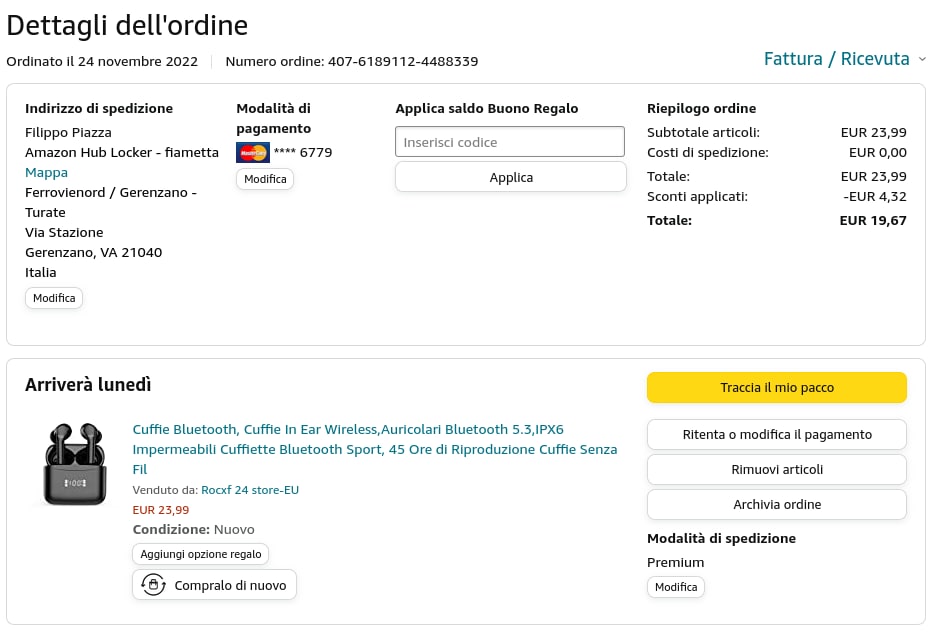
Task: Click the gift card code input field
Action: [510, 142]
